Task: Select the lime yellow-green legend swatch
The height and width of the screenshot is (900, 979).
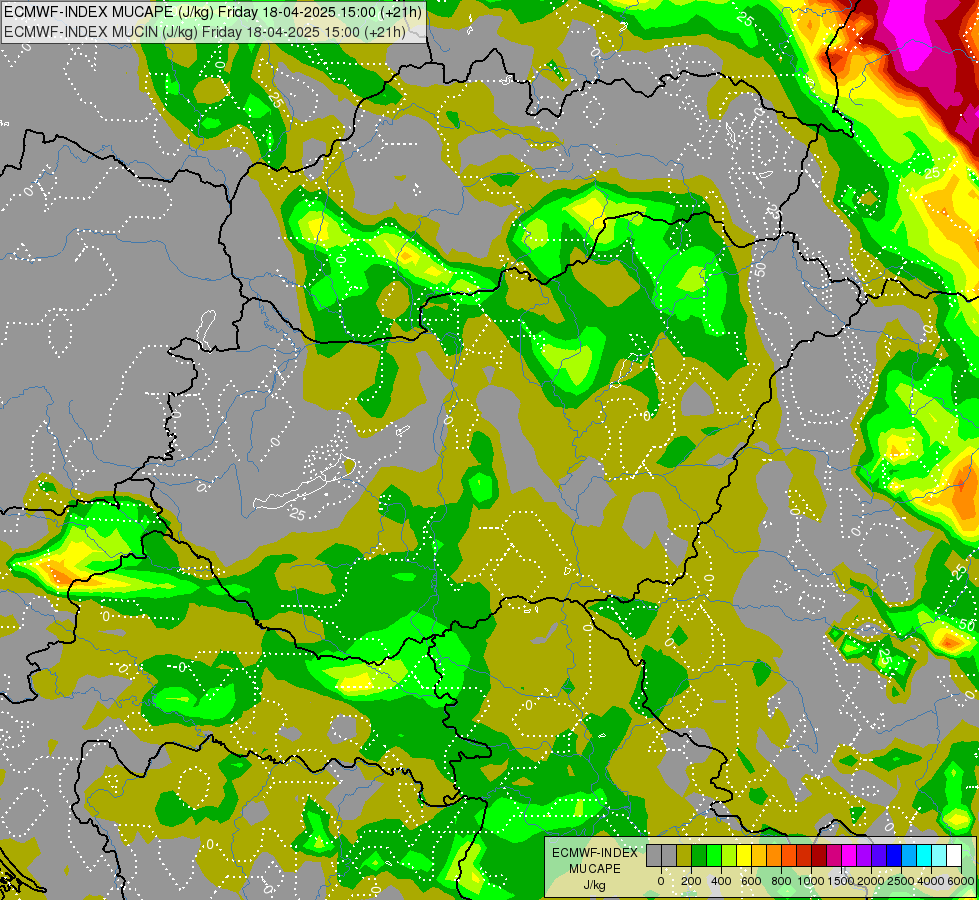Action: coord(729,856)
